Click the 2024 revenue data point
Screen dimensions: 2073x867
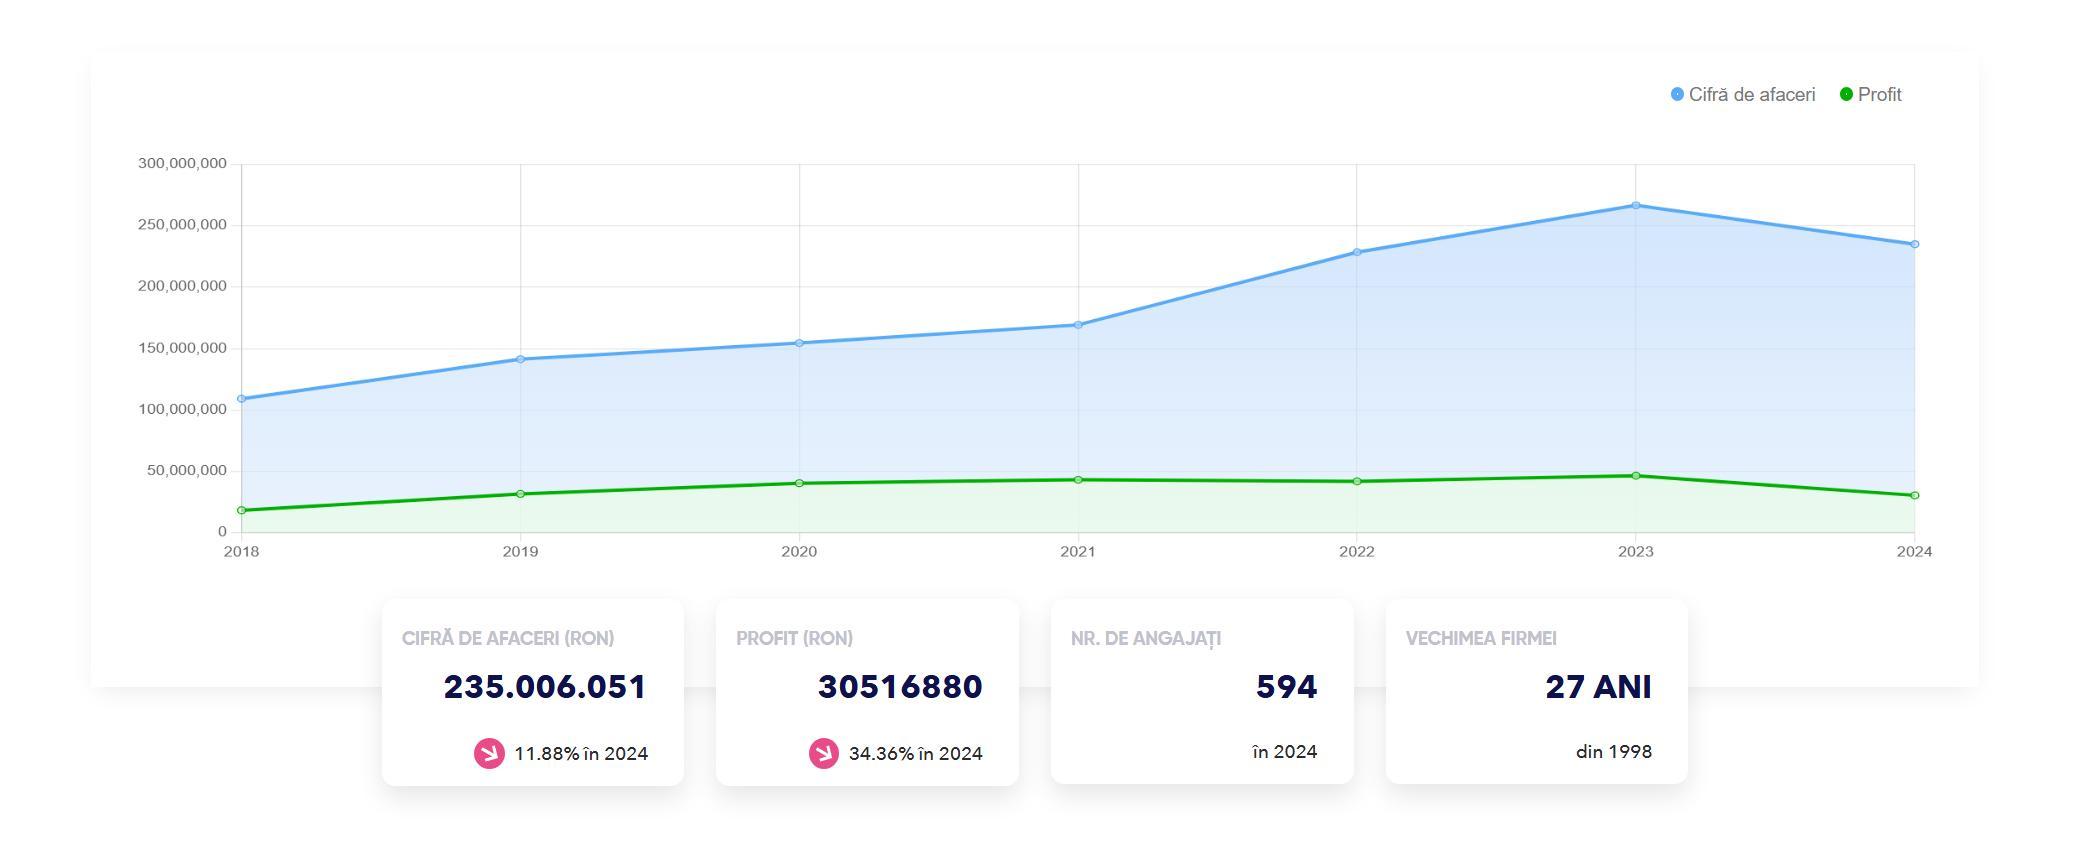[x=1914, y=244]
